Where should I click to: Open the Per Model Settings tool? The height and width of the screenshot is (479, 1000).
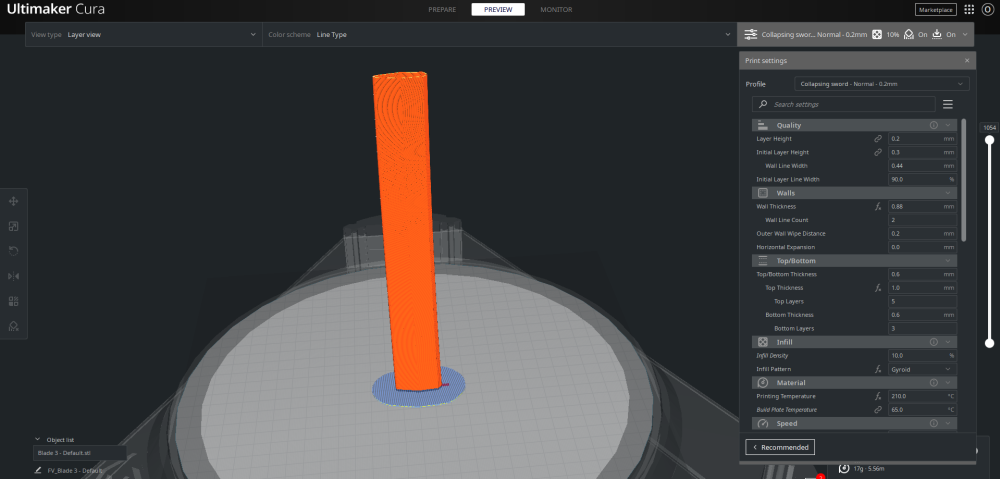13,301
